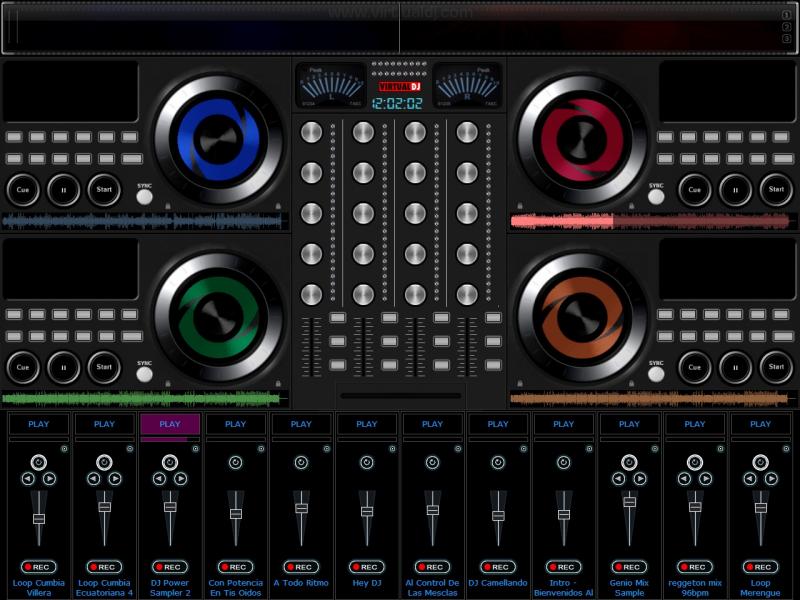This screenshot has height=600, width=800.
Task: Toggle REC for Loop Merengue sample
Action: pos(761,567)
